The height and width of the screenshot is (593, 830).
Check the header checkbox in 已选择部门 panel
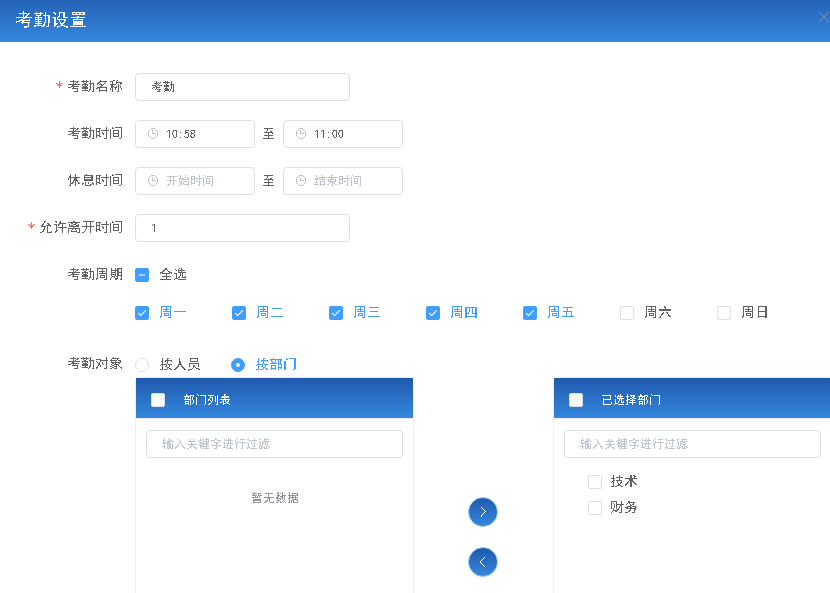click(x=575, y=398)
